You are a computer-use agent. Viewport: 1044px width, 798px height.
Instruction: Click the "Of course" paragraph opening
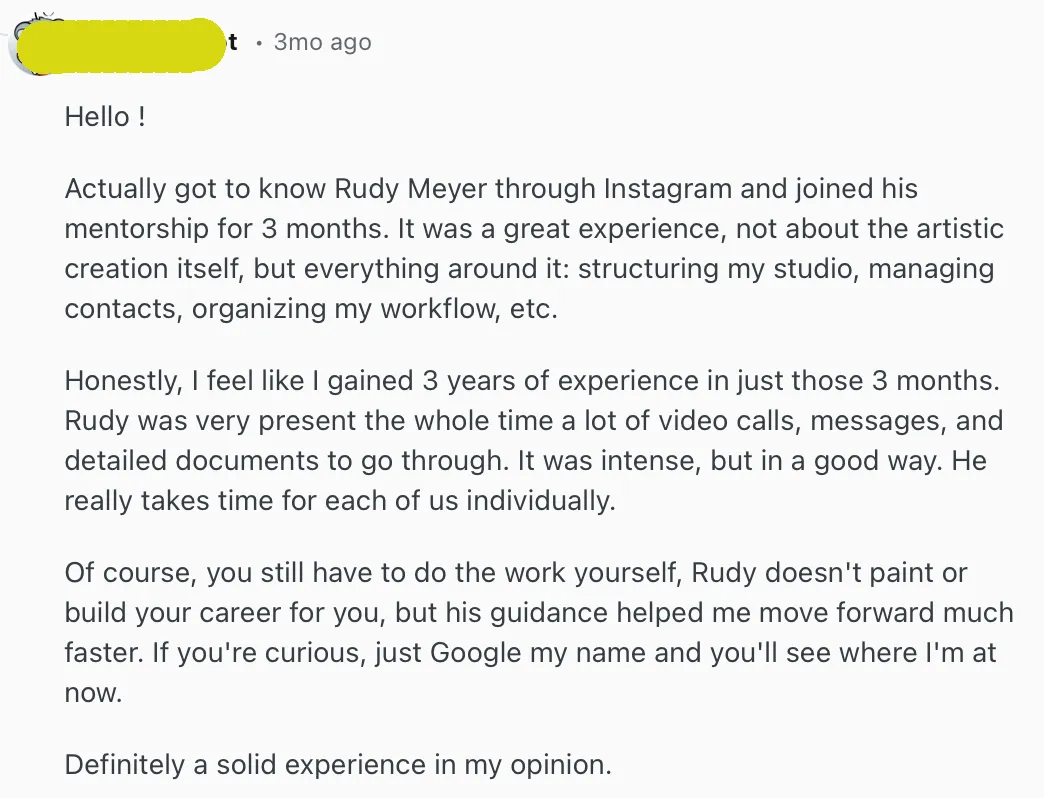point(123,573)
